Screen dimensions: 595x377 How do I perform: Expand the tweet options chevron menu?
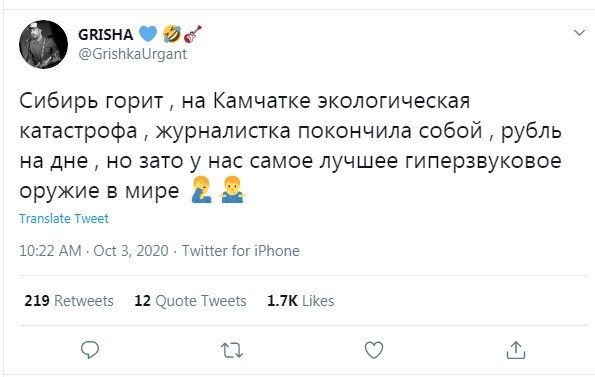(x=579, y=33)
